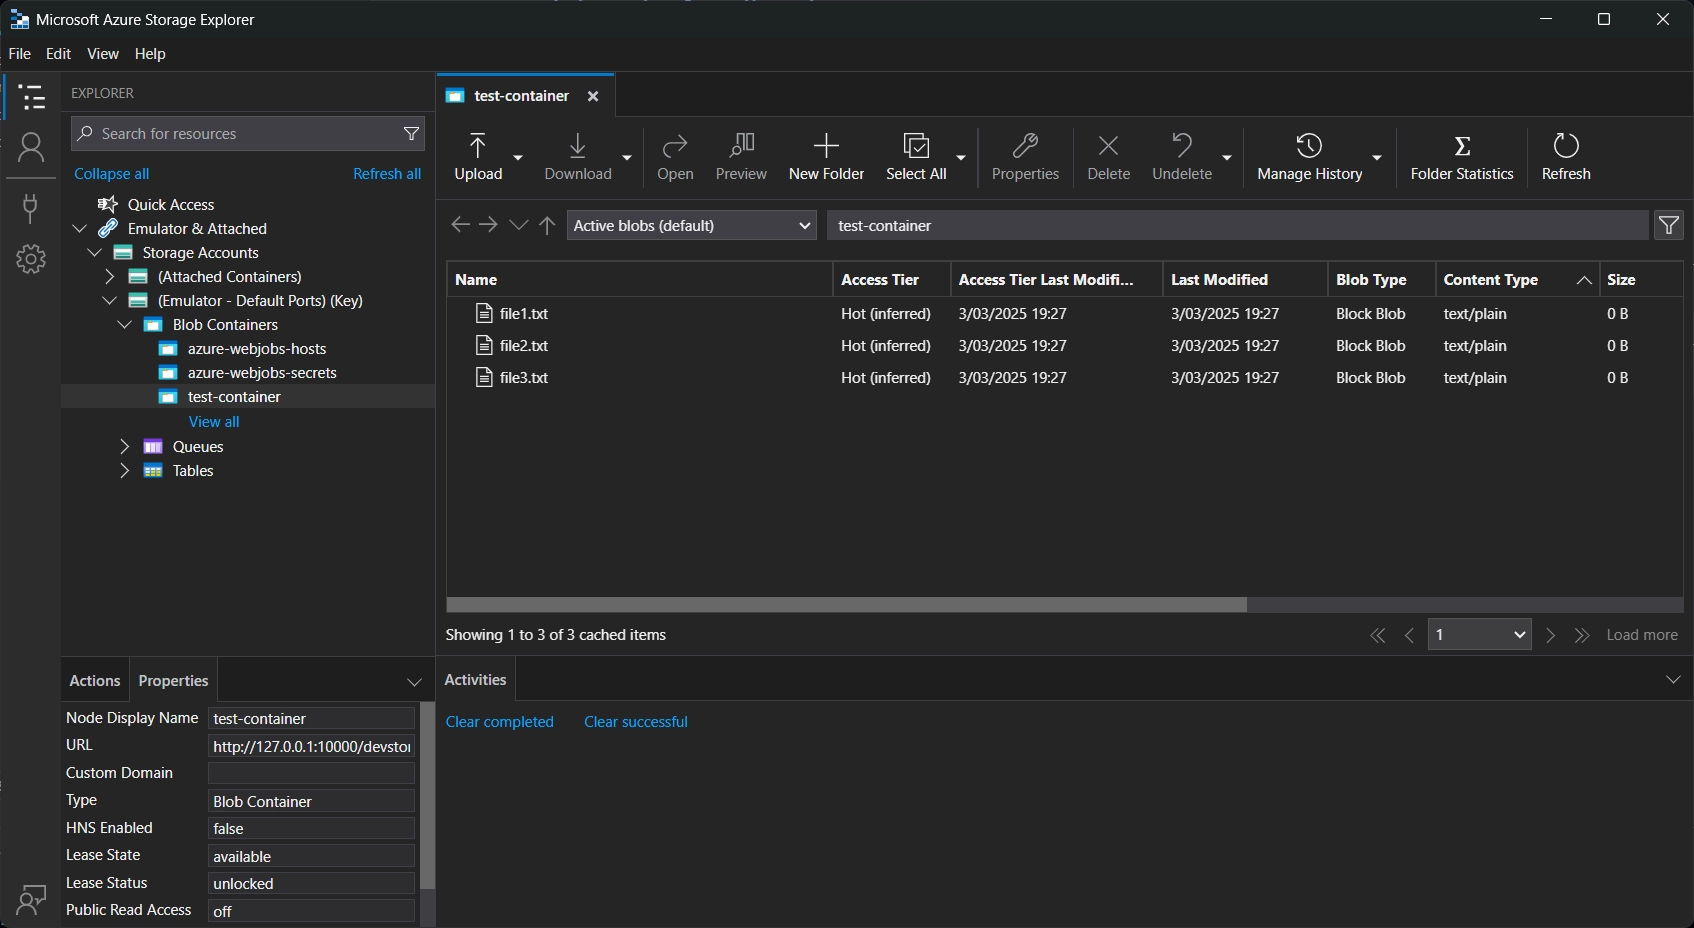Click Select All in toolbar
The height and width of the screenshot is (928, 1694).
[x=916, y=157]
